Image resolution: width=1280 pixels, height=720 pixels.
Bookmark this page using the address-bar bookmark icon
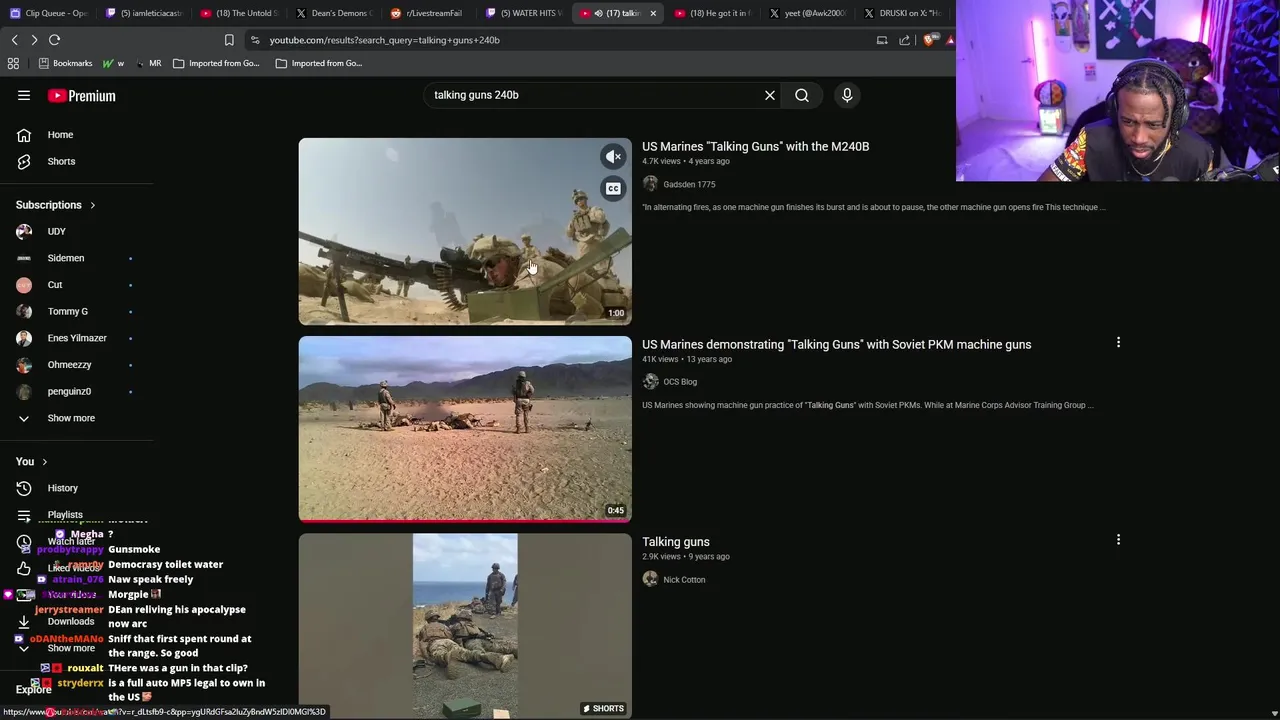(229, 40)
